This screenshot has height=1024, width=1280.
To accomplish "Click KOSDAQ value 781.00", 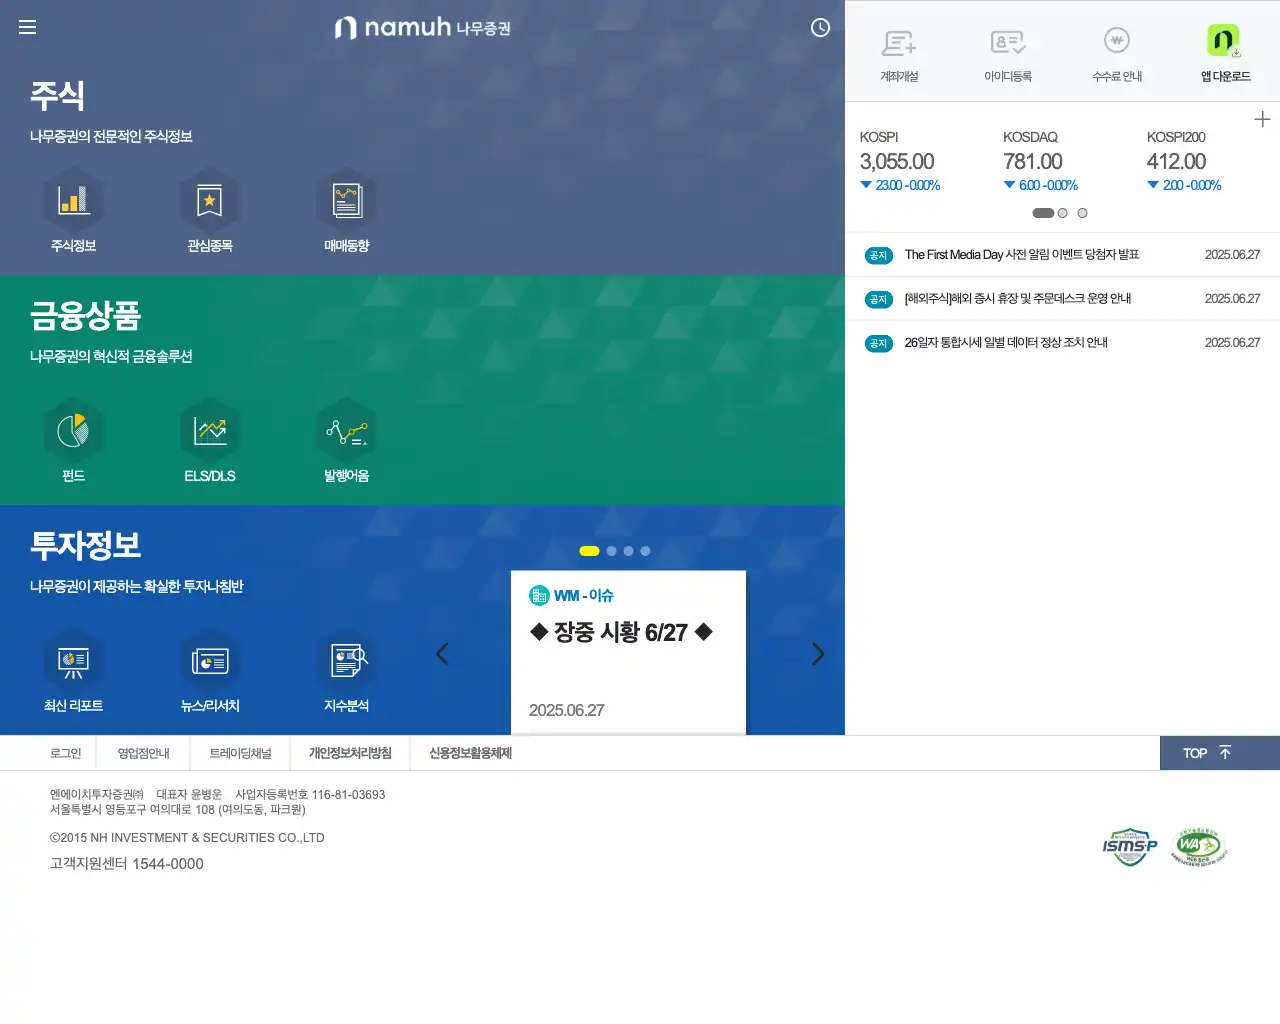I will click(x=1033, y=161).
